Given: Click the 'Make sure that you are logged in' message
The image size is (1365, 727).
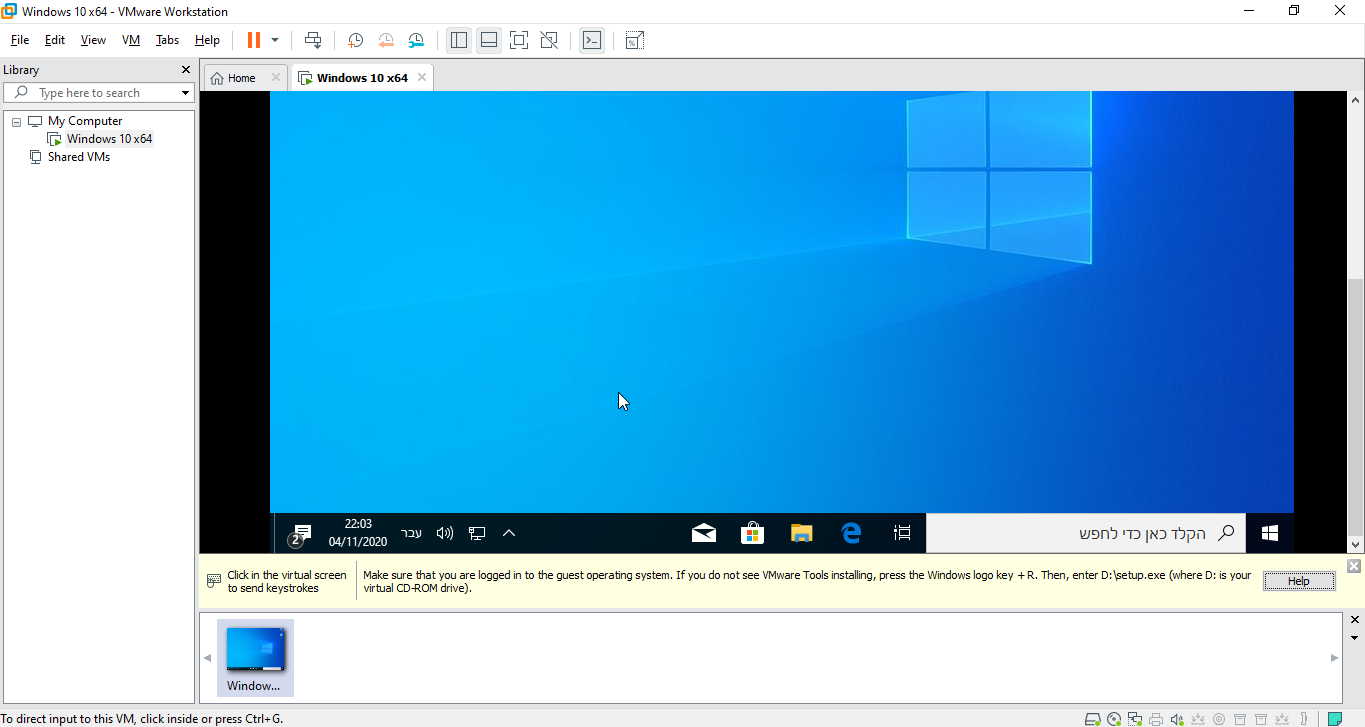Looking at the screenshot, I should tap(807, 581).
